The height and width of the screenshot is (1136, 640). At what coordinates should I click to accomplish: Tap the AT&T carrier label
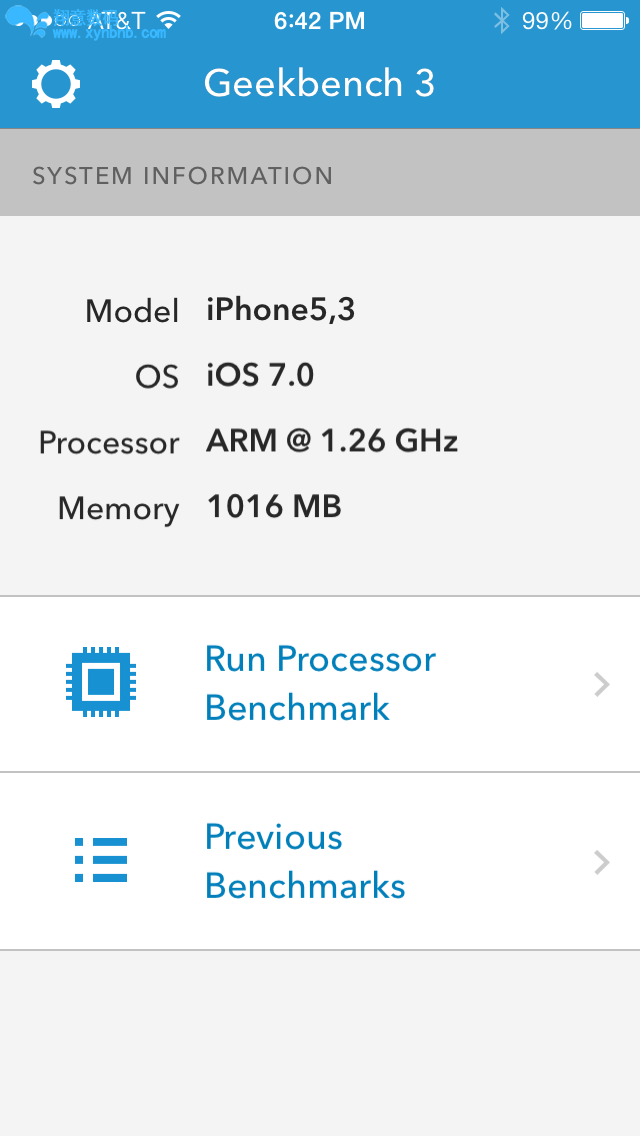(x=116, y=20)
